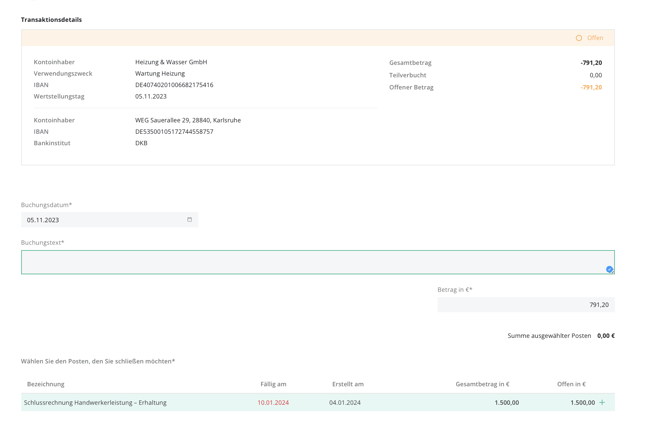The image size is (667, 433).
Task: Click the Offen status circle icon
Action: [x=579, y=38]
